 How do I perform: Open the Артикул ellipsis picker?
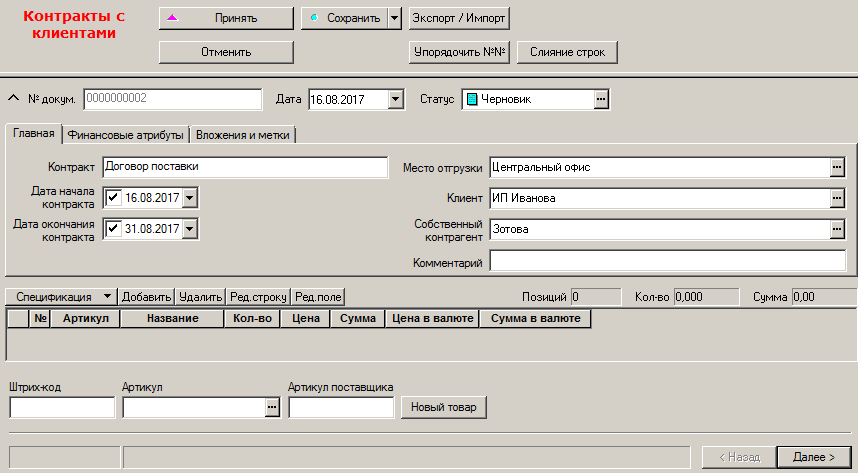[x=273, y=407]
